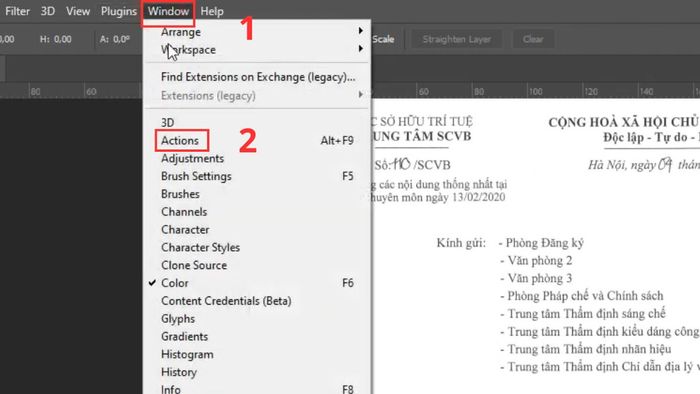Choose Find Extensions on Exchange (legacy)
The width and height of the screenshot is (700, 394).
257,77
